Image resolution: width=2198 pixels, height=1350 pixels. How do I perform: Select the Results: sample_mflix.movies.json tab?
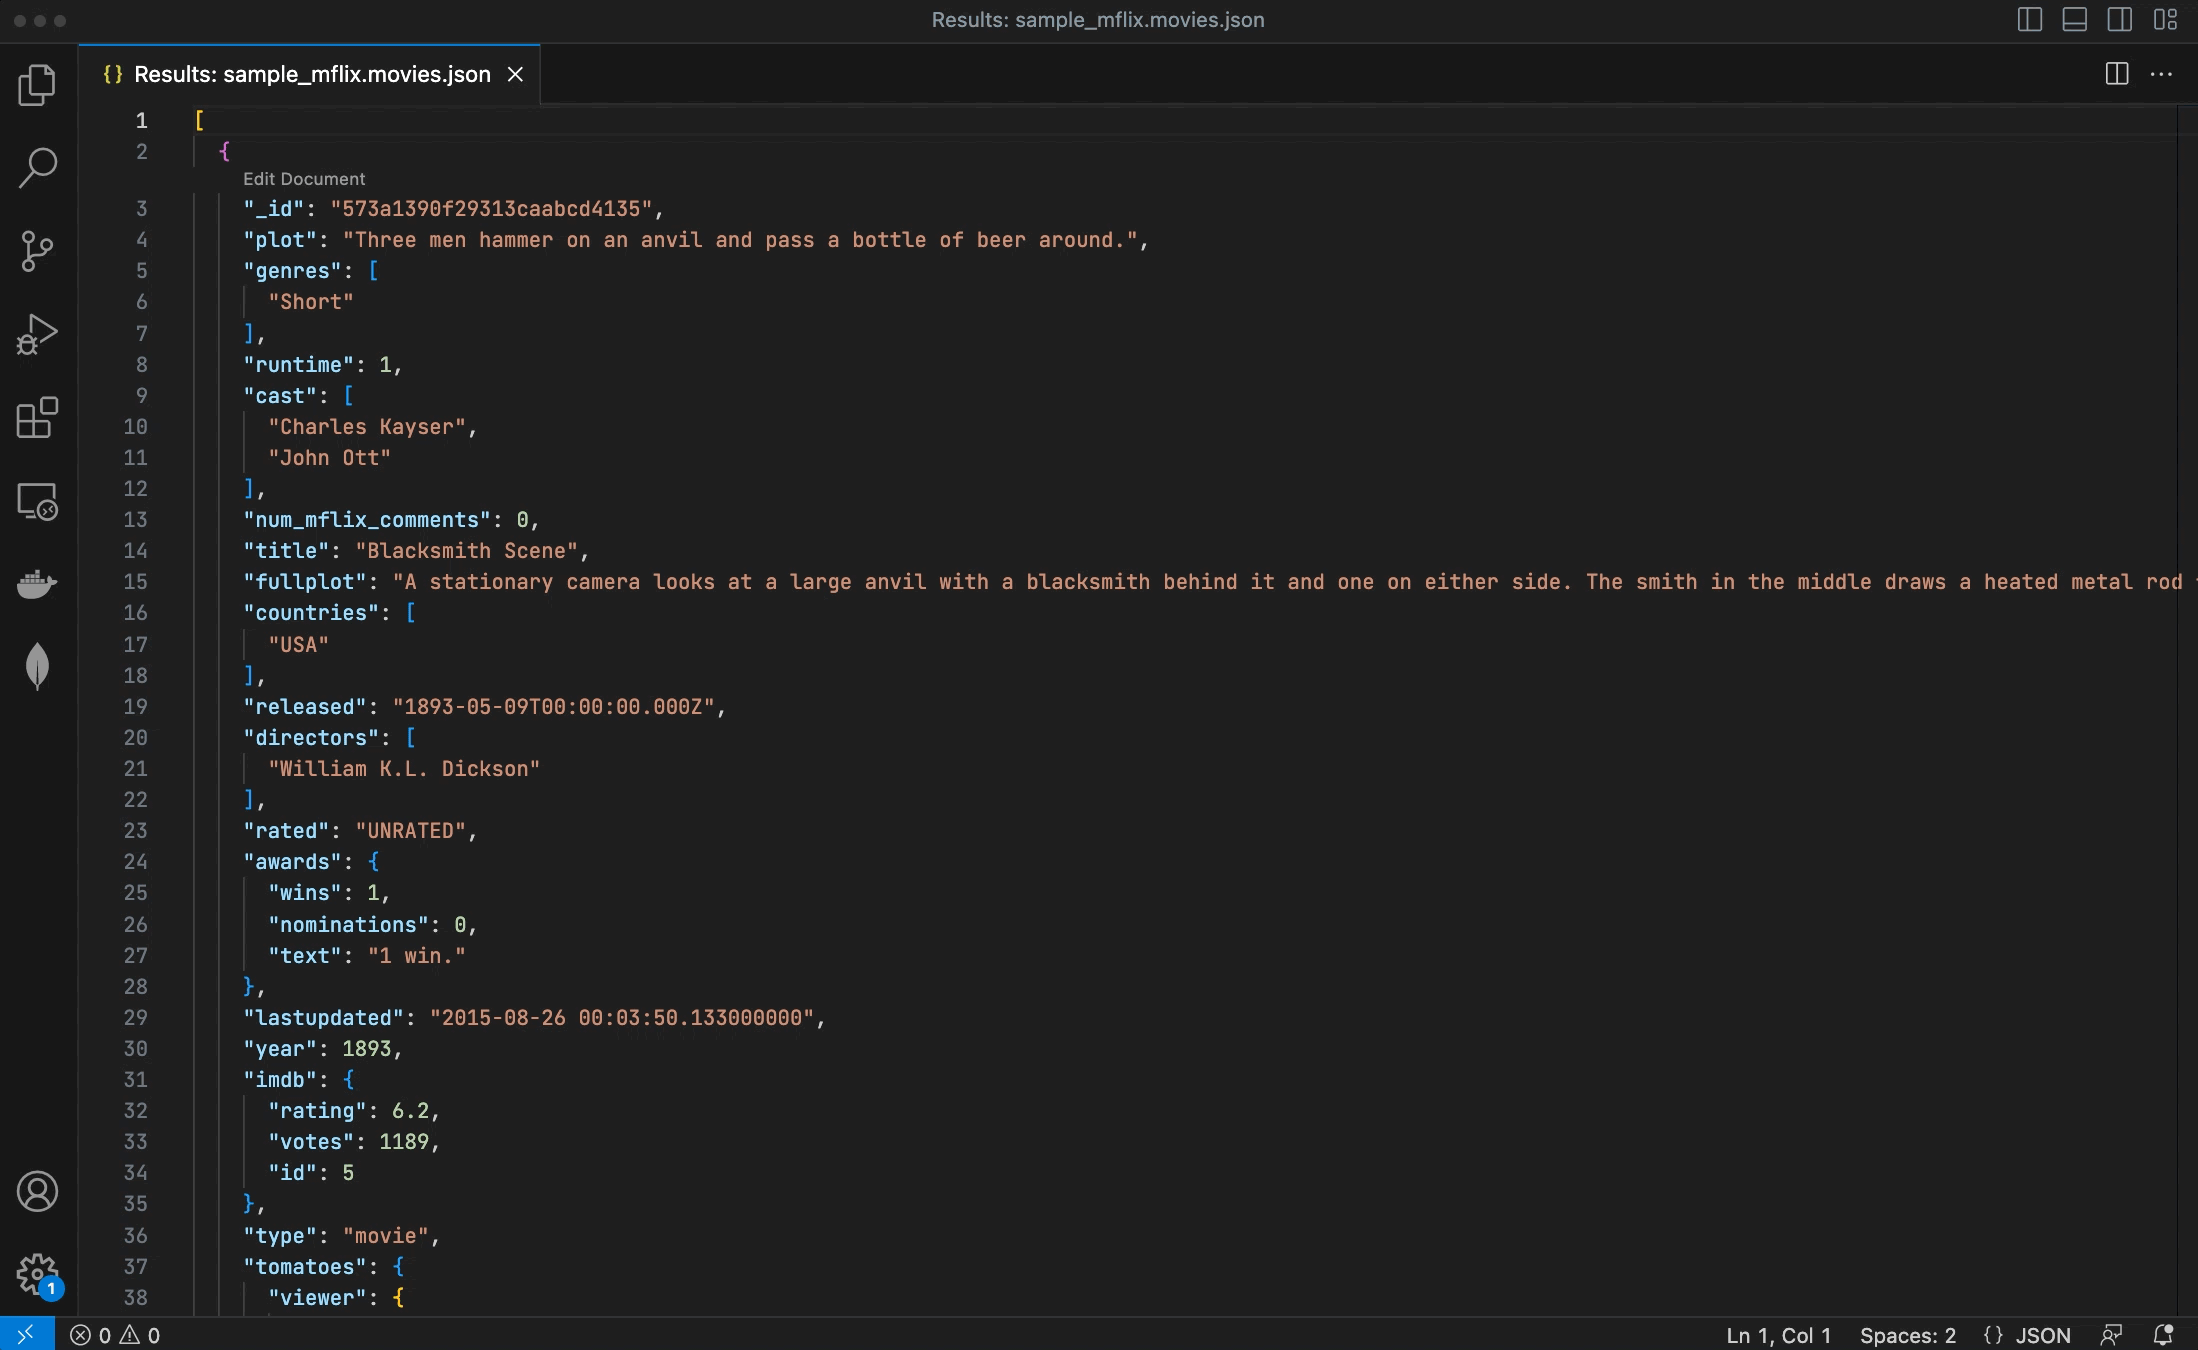311,74
